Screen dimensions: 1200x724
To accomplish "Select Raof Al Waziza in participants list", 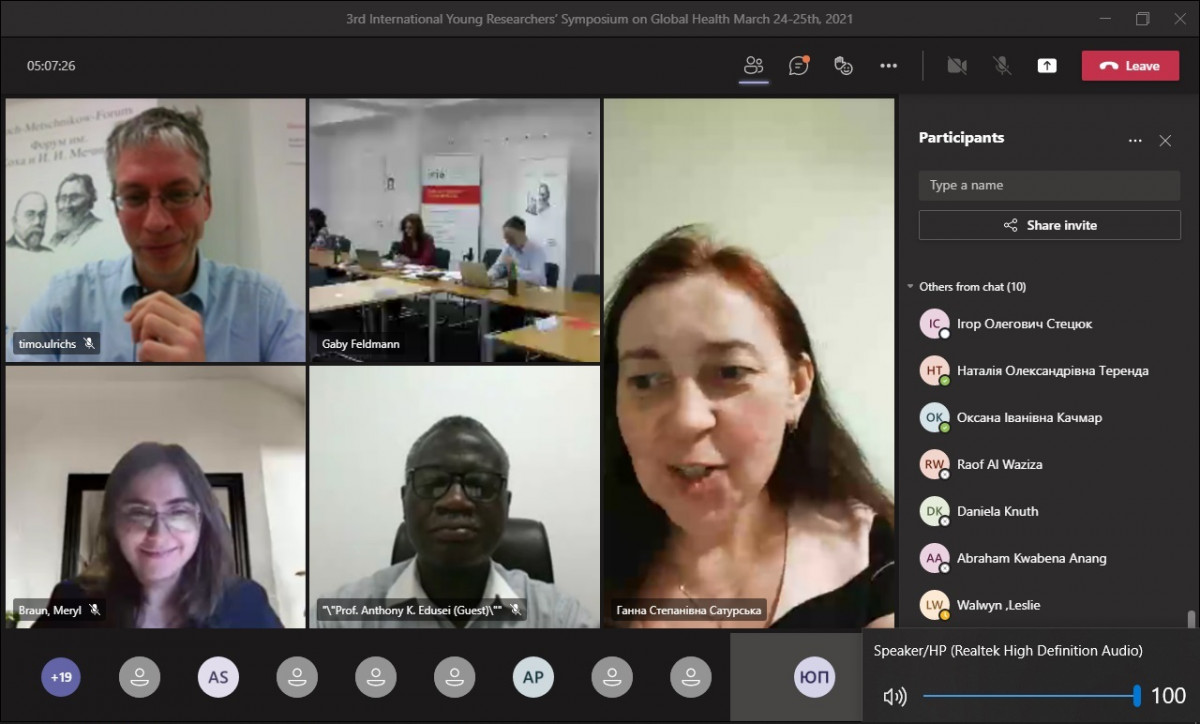I will pyautogui.click(x=999, y=464).
